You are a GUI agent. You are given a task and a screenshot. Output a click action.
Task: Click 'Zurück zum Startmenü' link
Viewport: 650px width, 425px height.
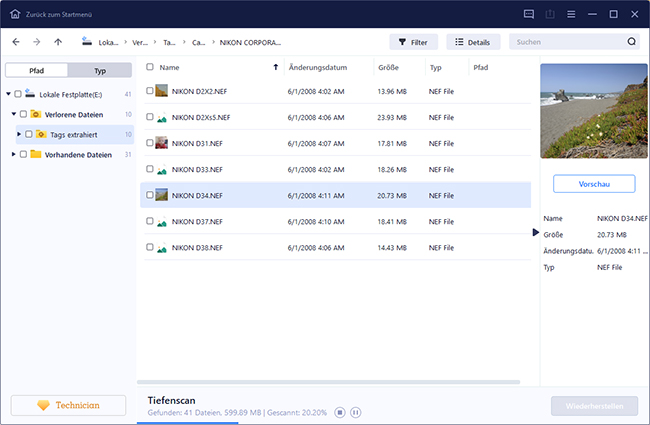[59, 15]
